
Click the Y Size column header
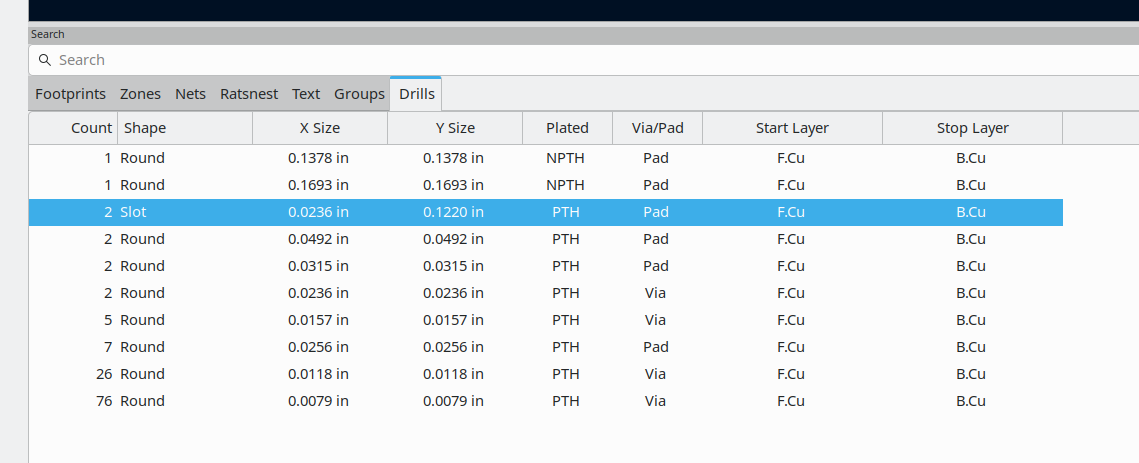coord(455,128)
